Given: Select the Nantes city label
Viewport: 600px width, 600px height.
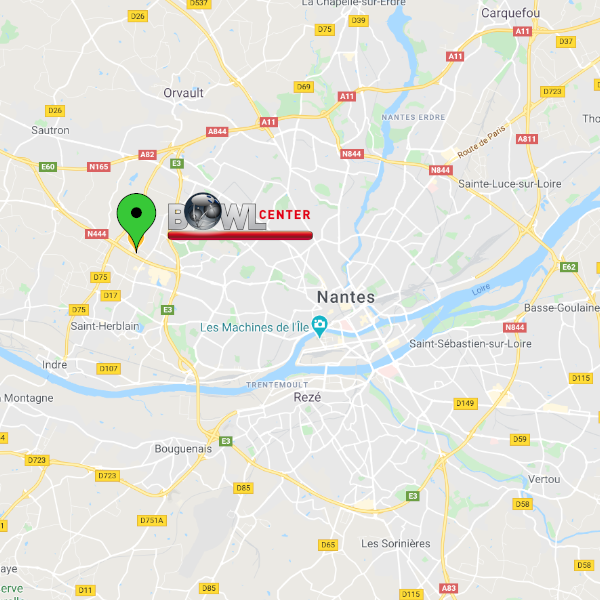Looking at the screenshot, I should 346,297.
